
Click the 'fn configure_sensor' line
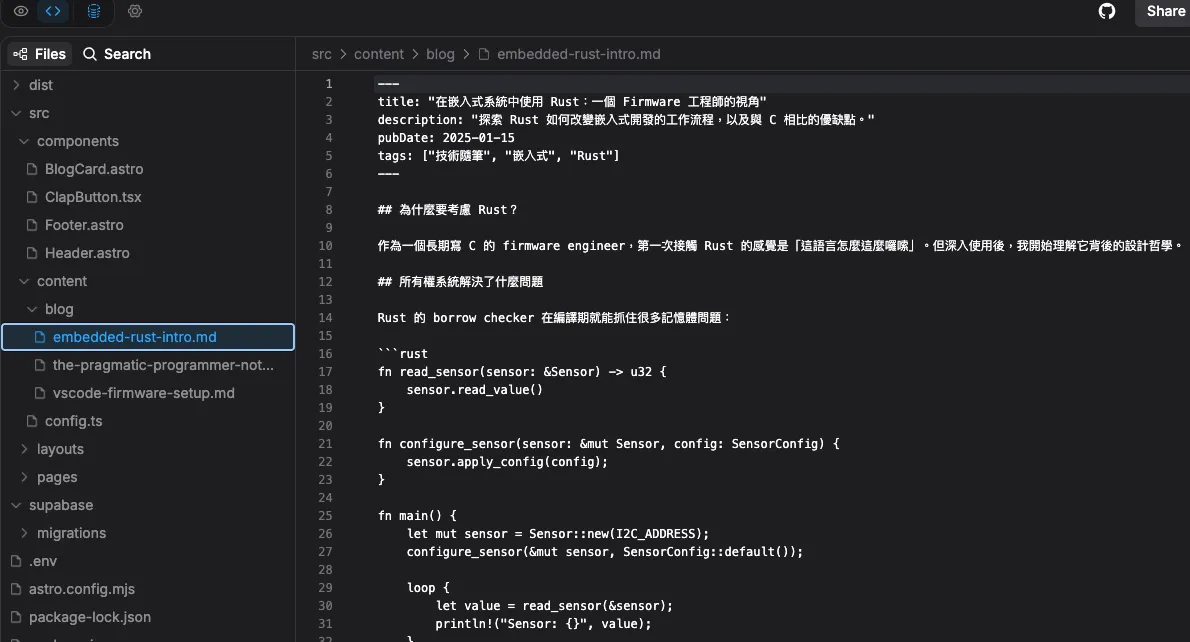pos(609,444)
